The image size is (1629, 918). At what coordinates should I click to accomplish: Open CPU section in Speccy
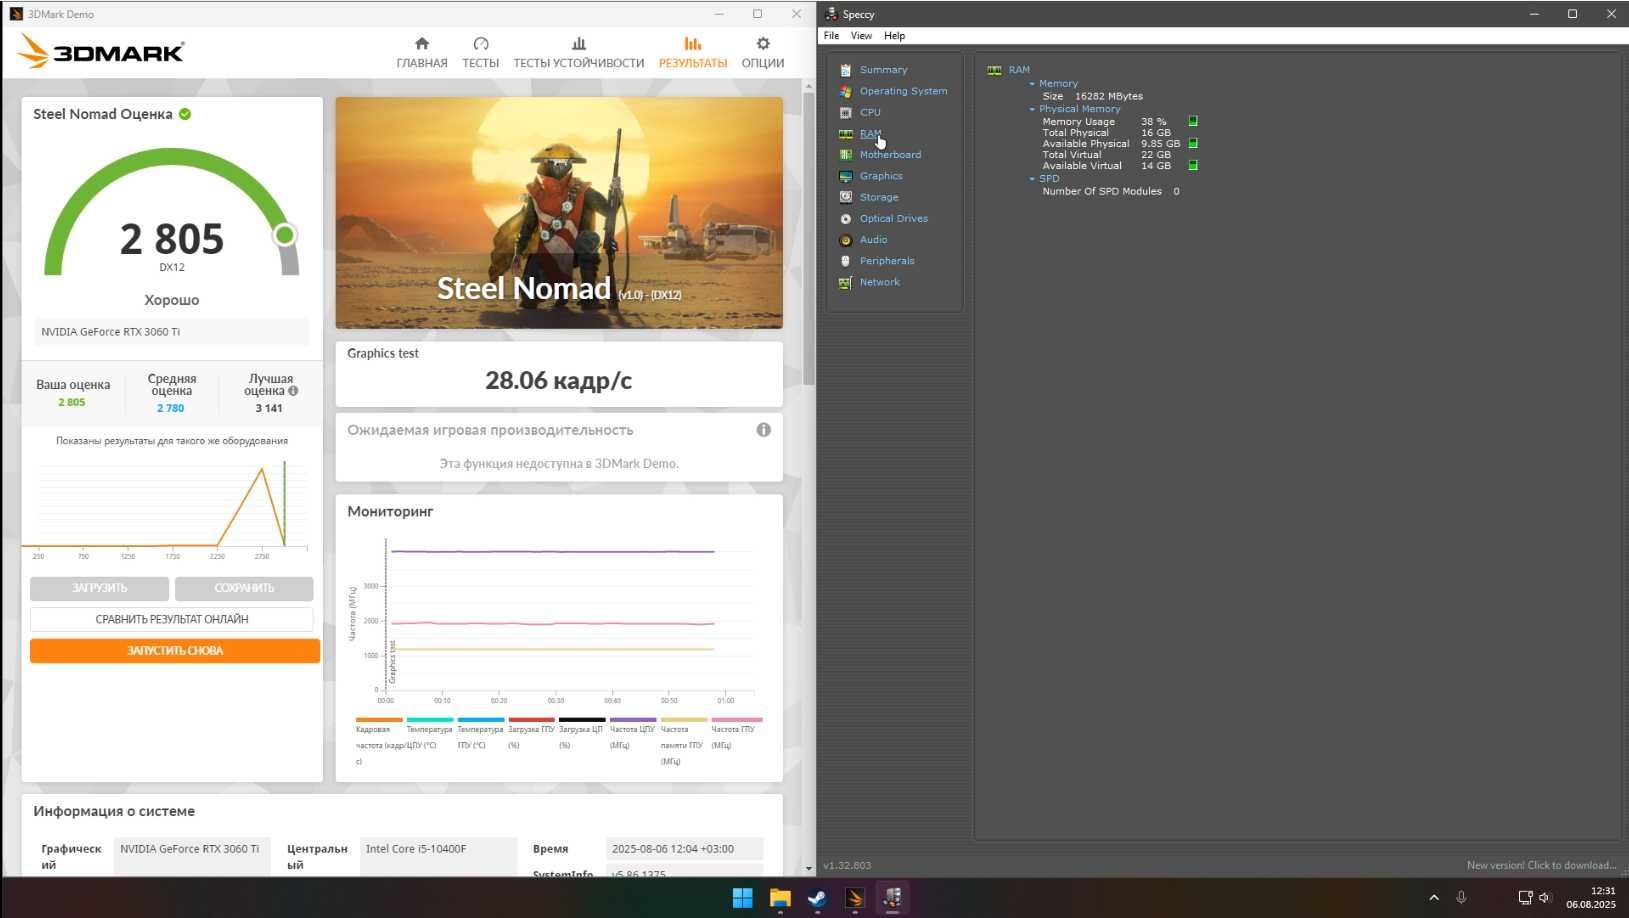(870, 112)
